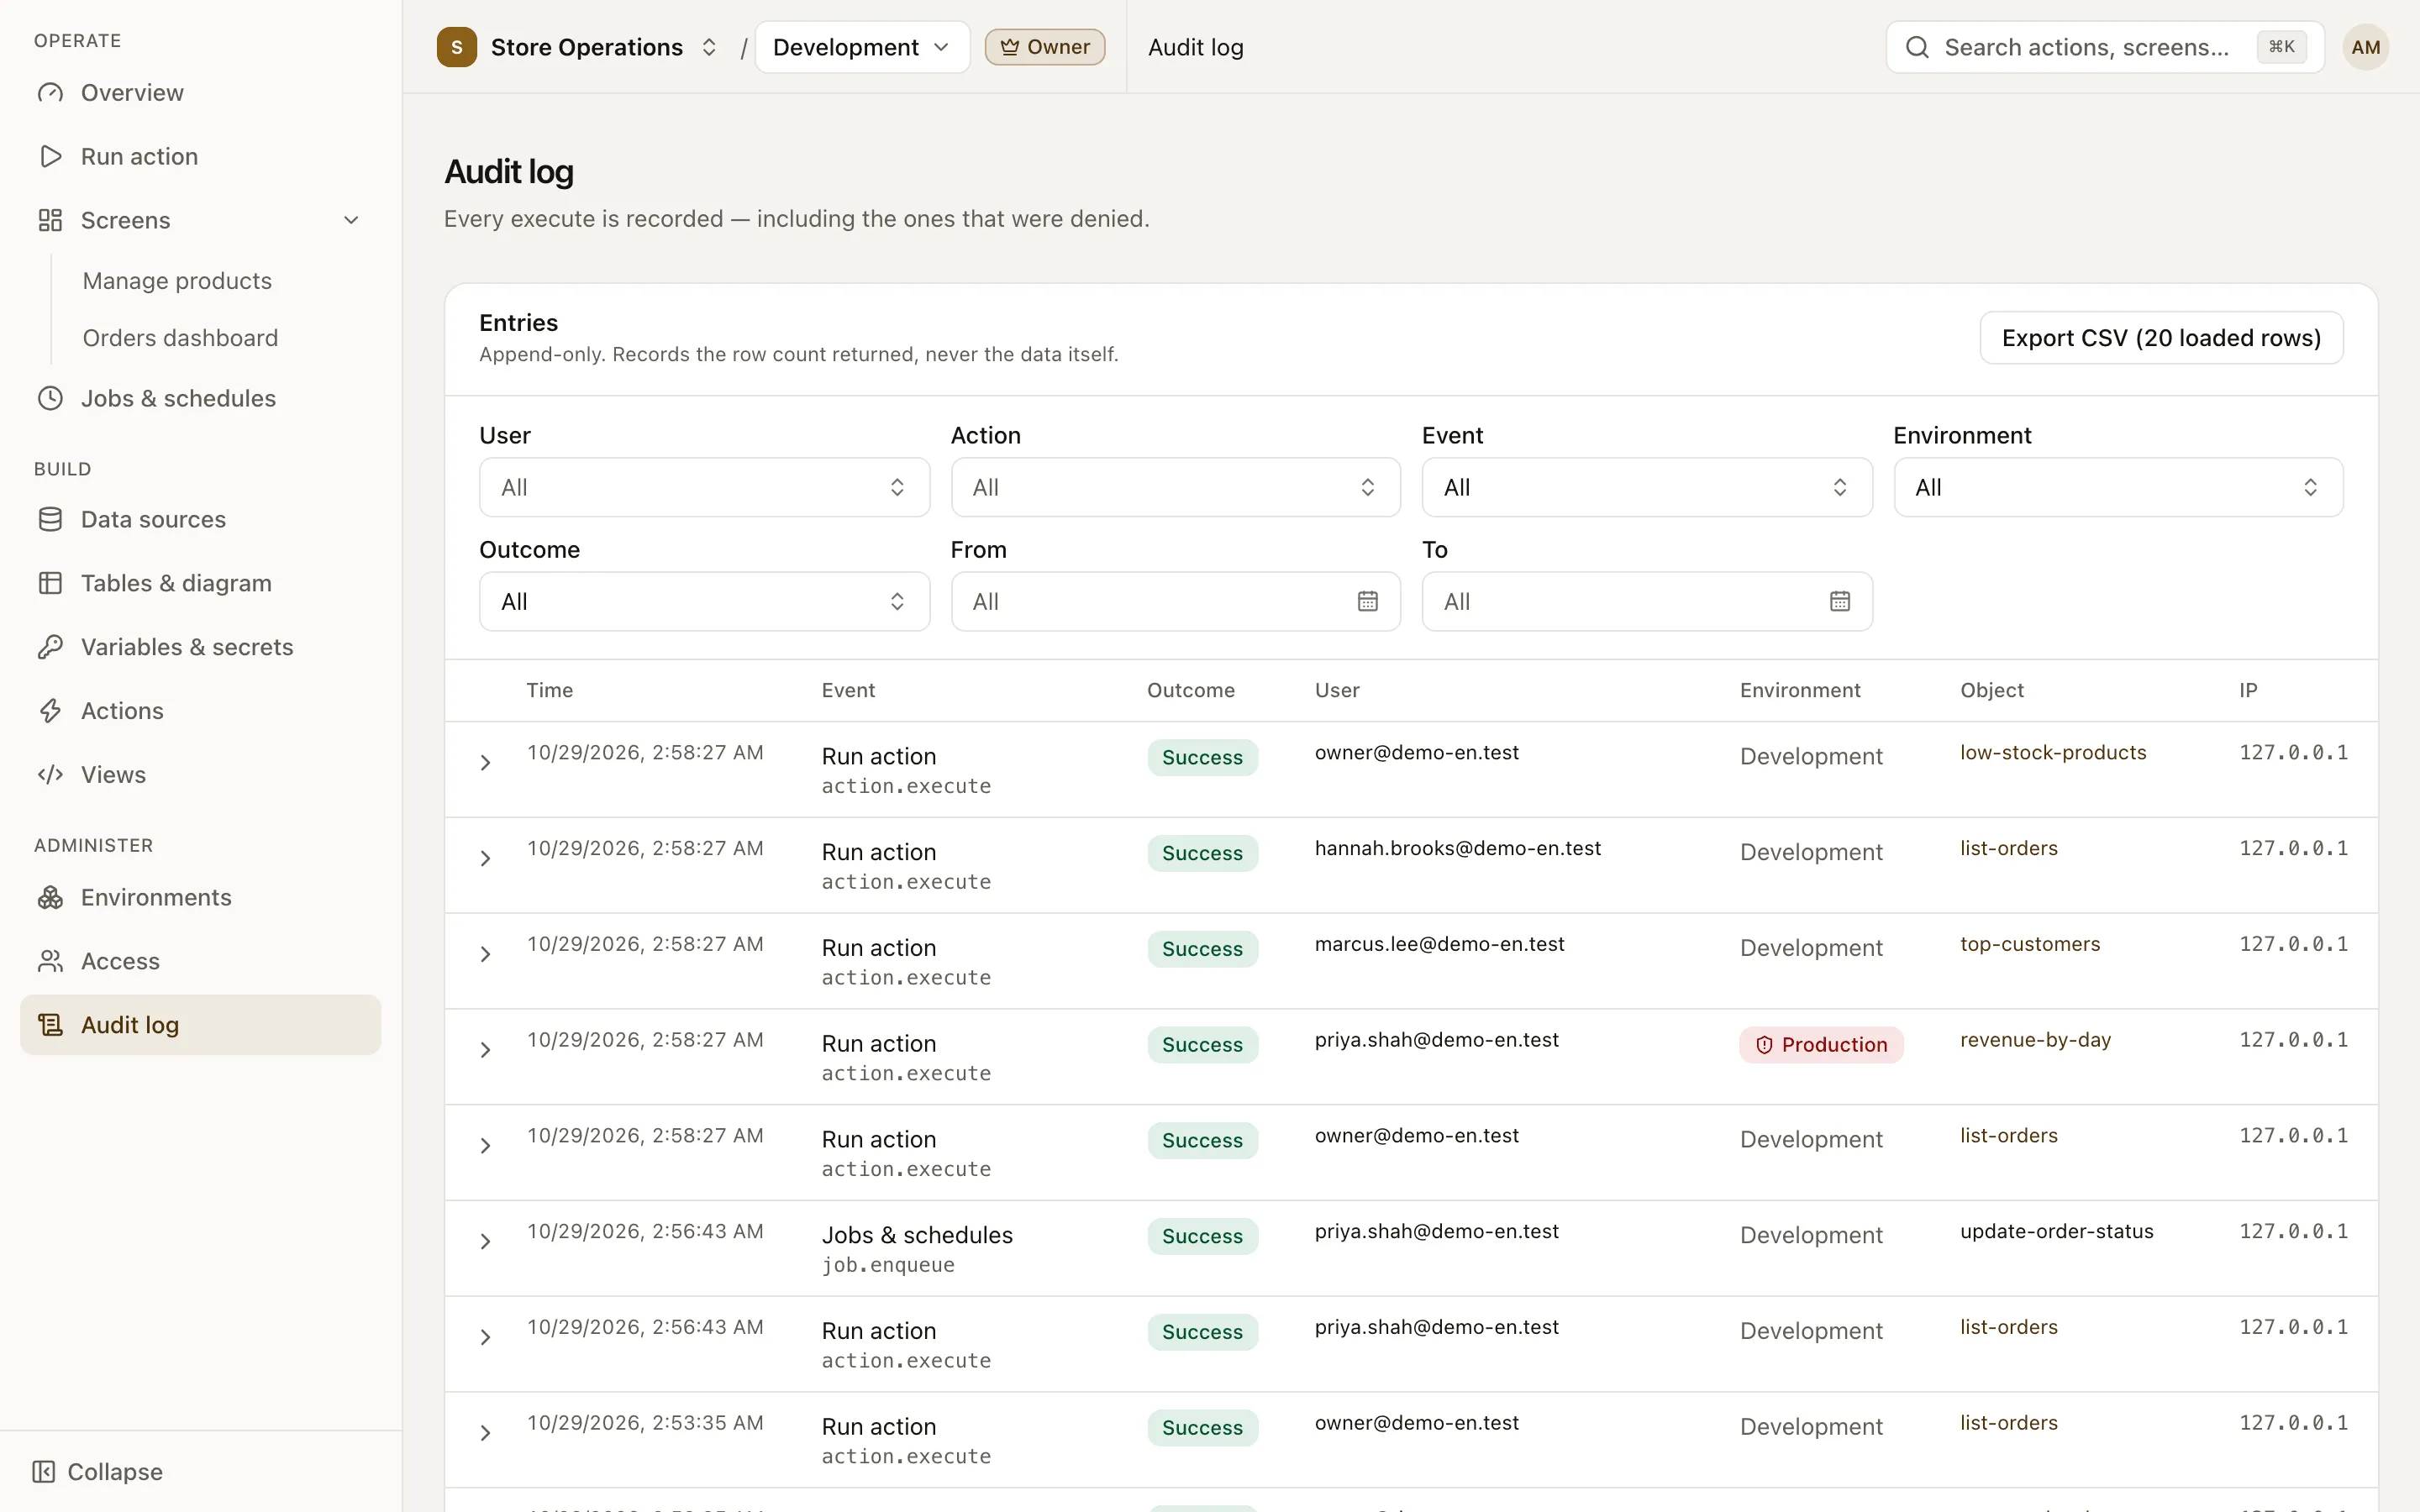This screenshot has height=1512, width=2420.
Task: Click the Time column header
Action: [550, 691]
